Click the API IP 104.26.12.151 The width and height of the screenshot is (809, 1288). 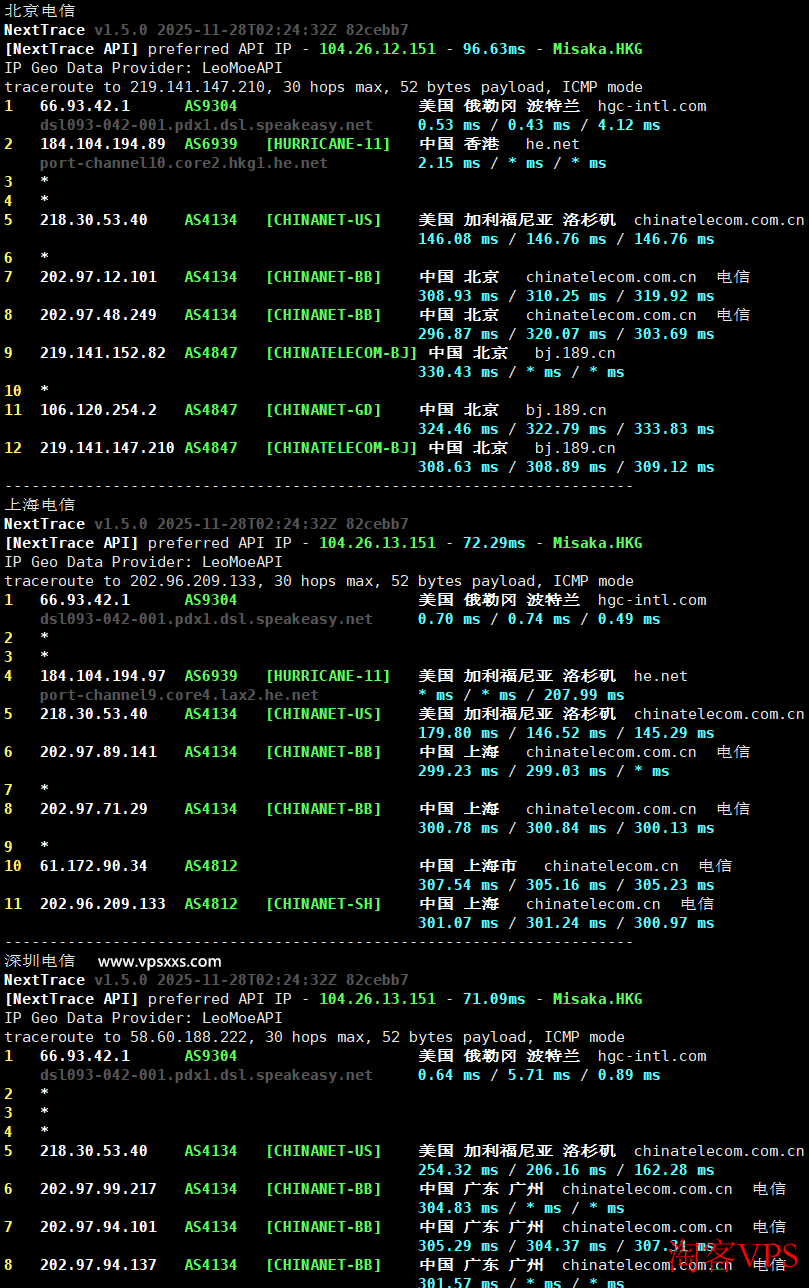[x=377, y=49]
